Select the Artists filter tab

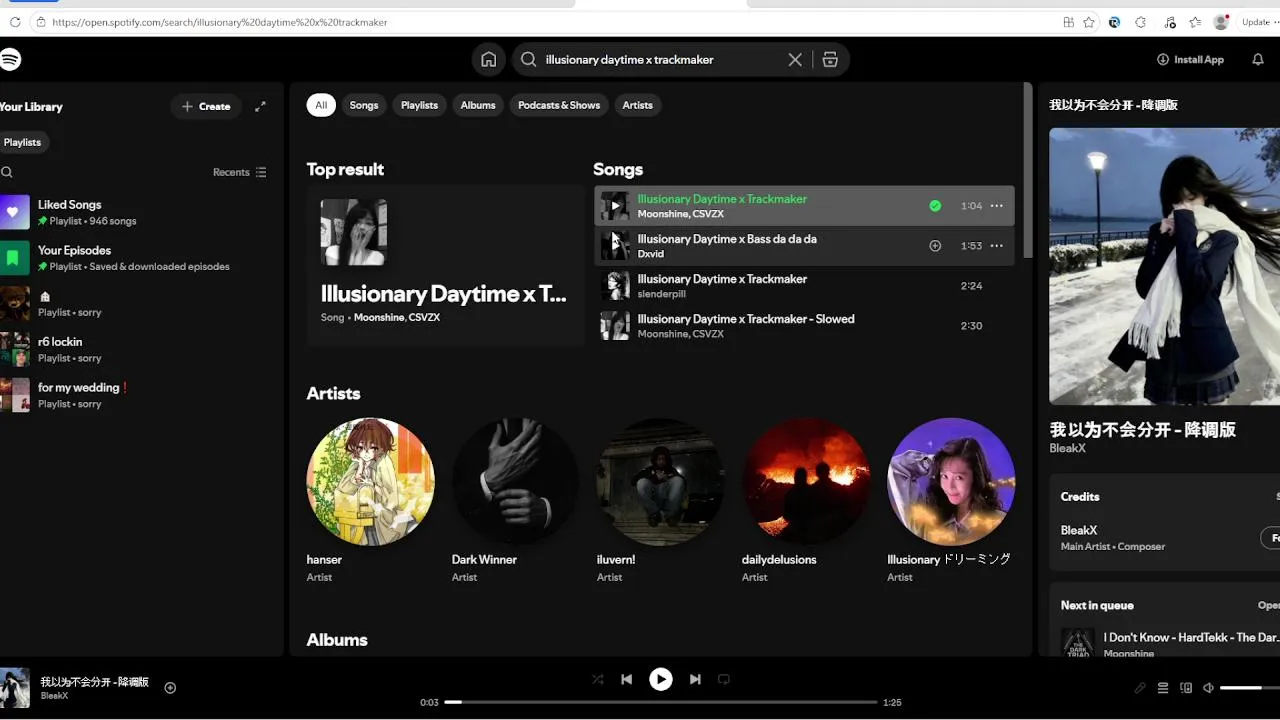tap(637, 105)
